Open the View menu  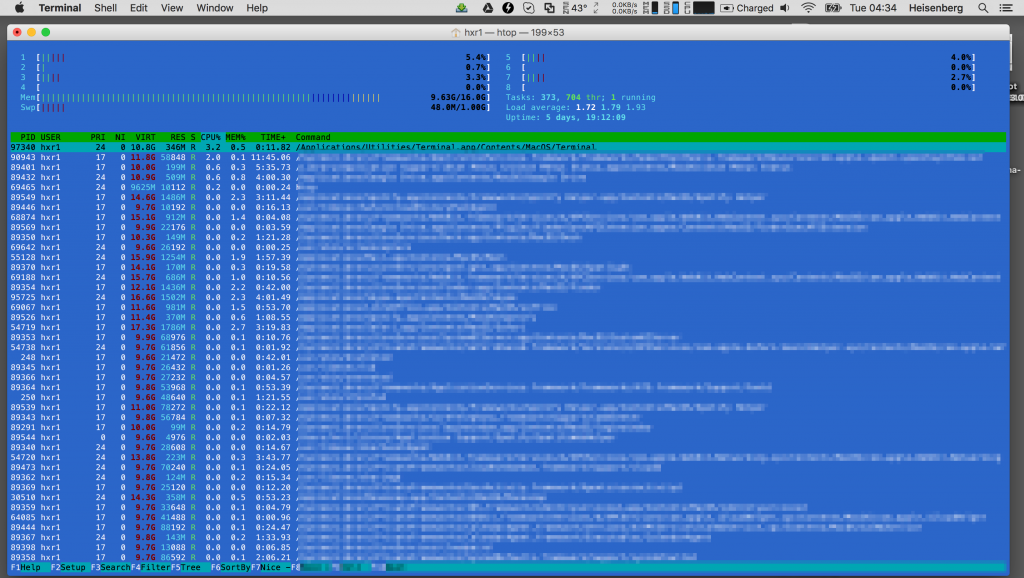(172, 8)
